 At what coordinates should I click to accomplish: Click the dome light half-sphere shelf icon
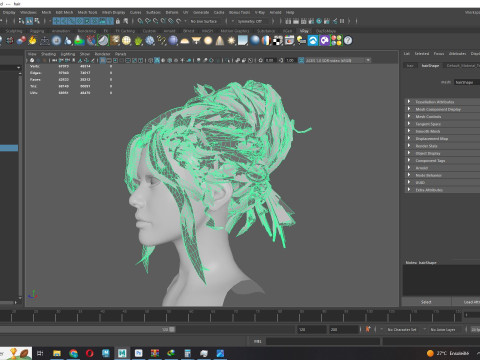click(x=184, y=41)
